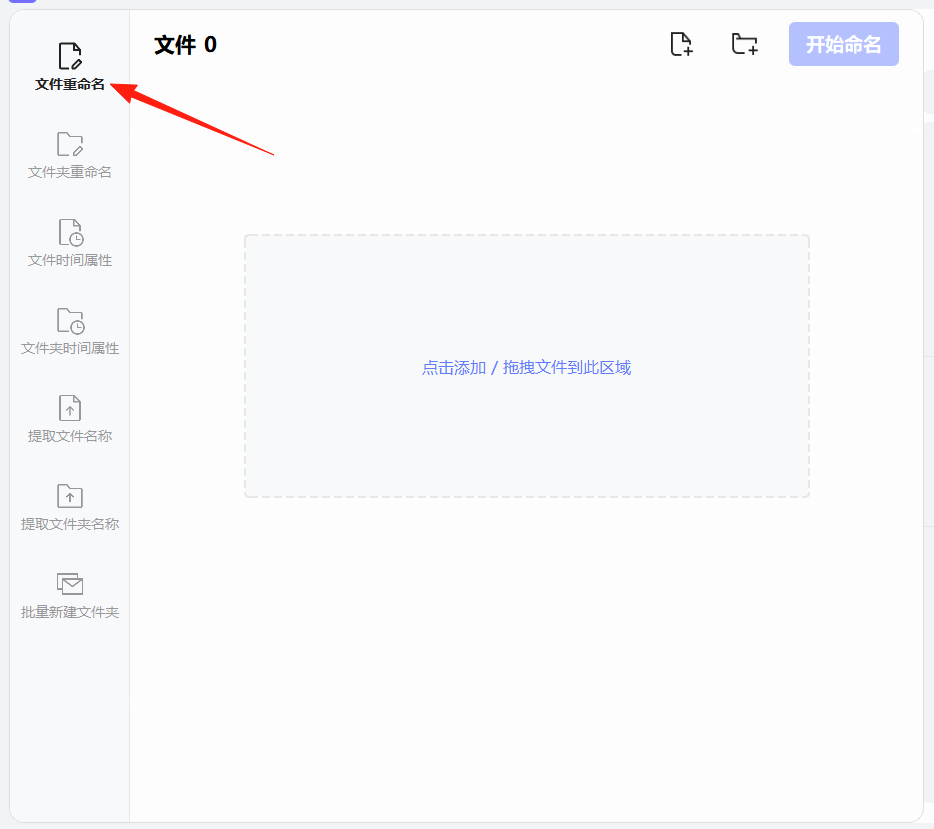Image resolution: width=934 pixels, height=829 pixels.
Task: Open the 文件夹重命名 folder-edit icon
Action: [x=70, y=144]
